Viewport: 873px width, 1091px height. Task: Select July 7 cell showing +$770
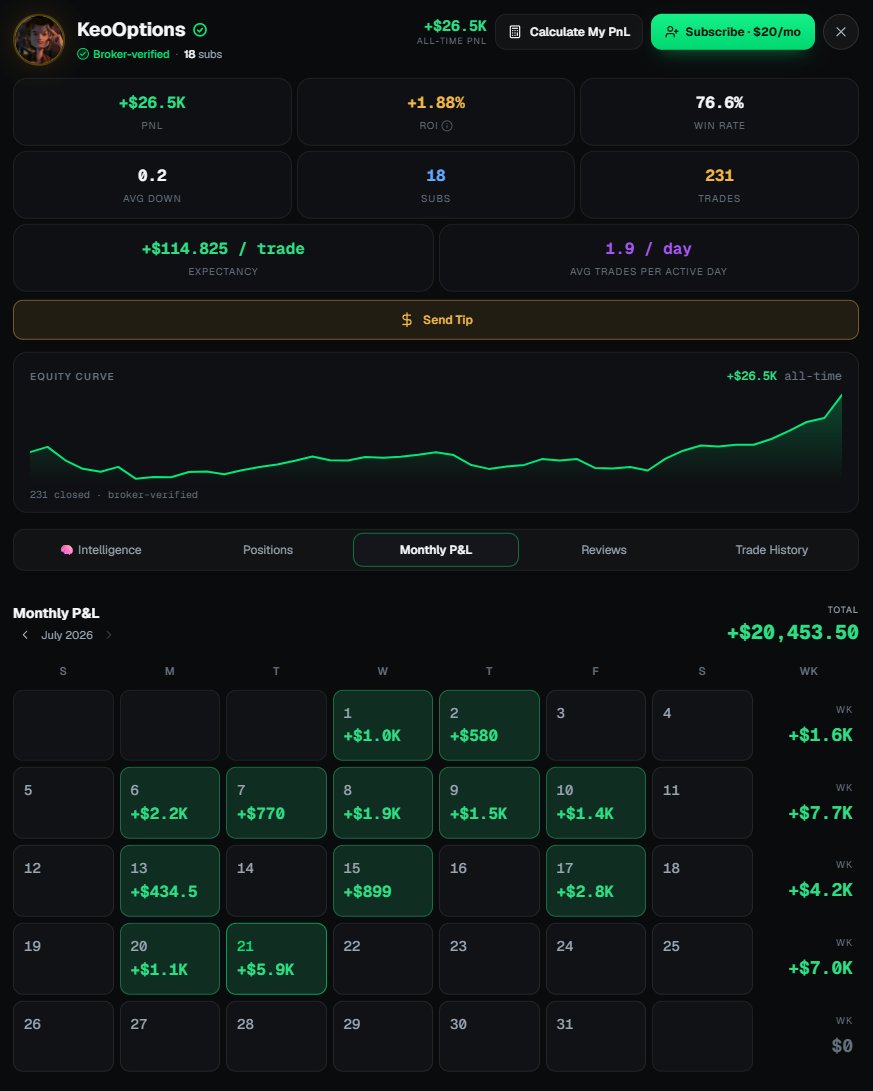coord(276,803)
